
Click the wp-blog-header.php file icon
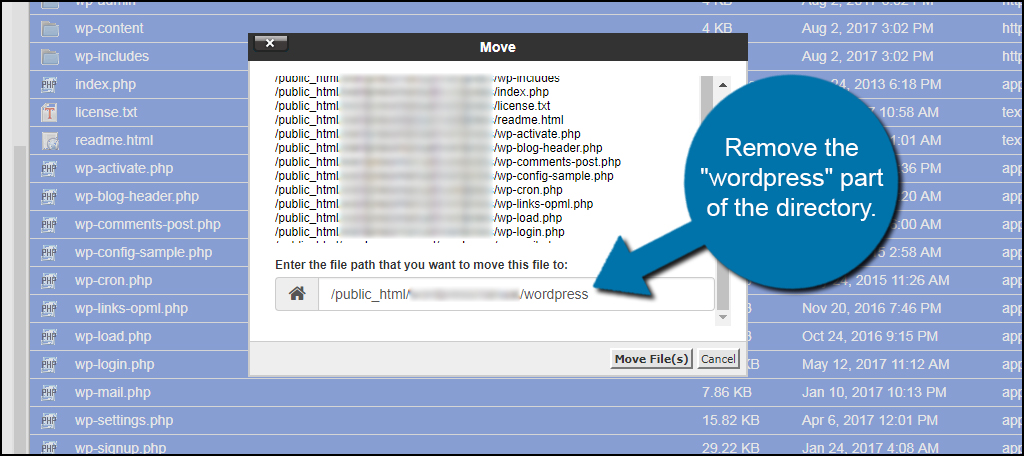point(50,197)
